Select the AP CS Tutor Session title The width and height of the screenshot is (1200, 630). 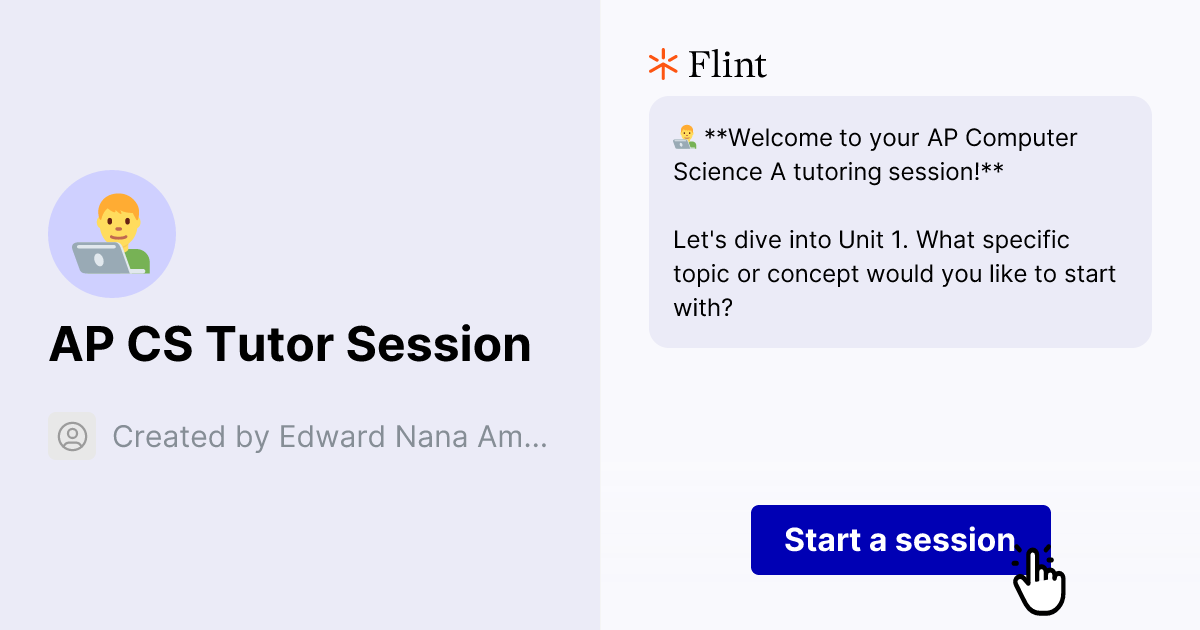[x=291, y=344]
